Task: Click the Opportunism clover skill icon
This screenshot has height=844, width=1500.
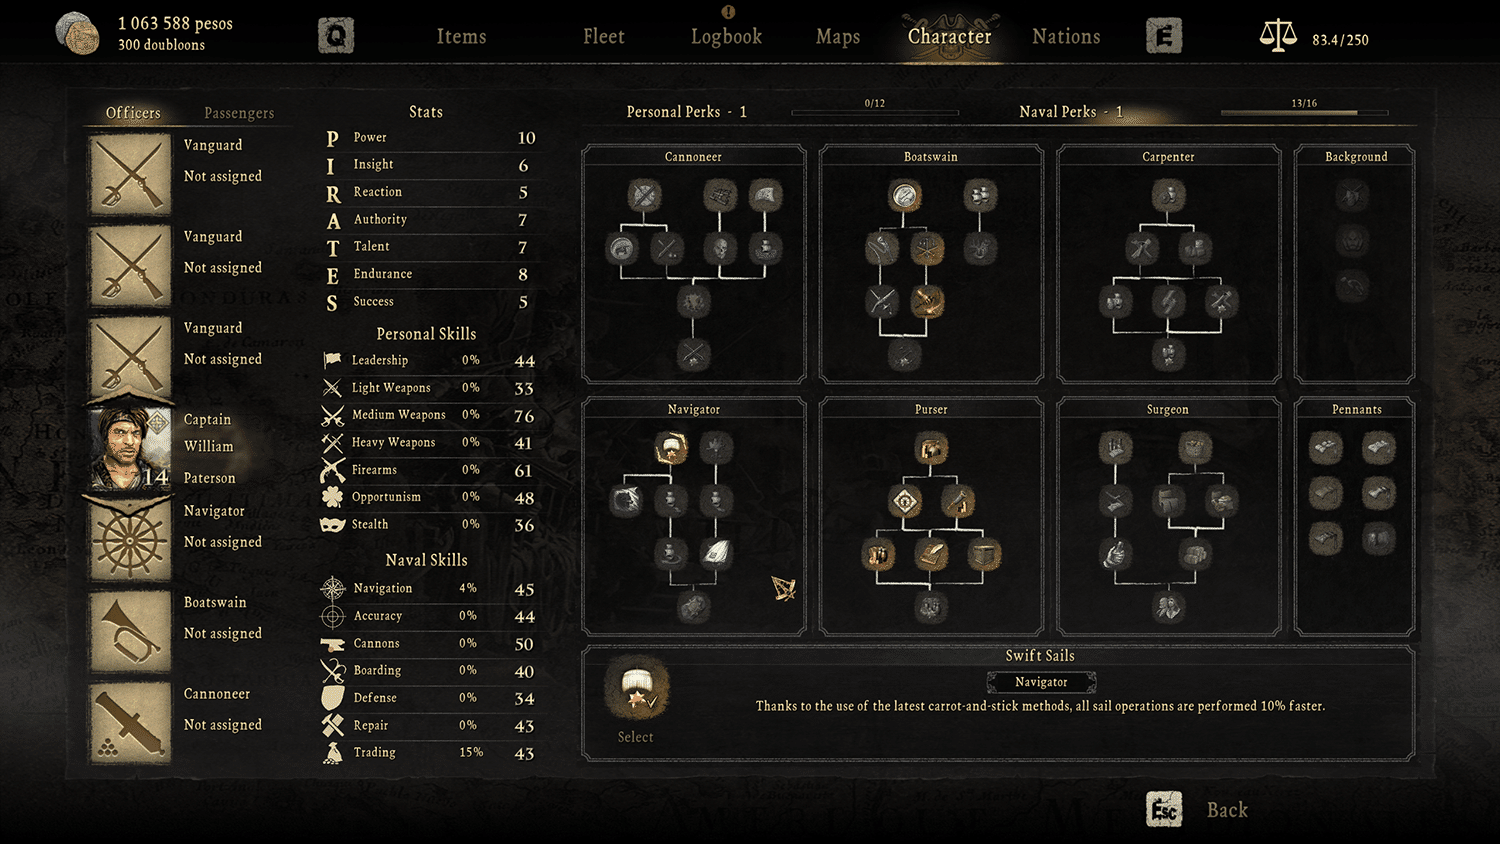Action: [x=332, y=497]
